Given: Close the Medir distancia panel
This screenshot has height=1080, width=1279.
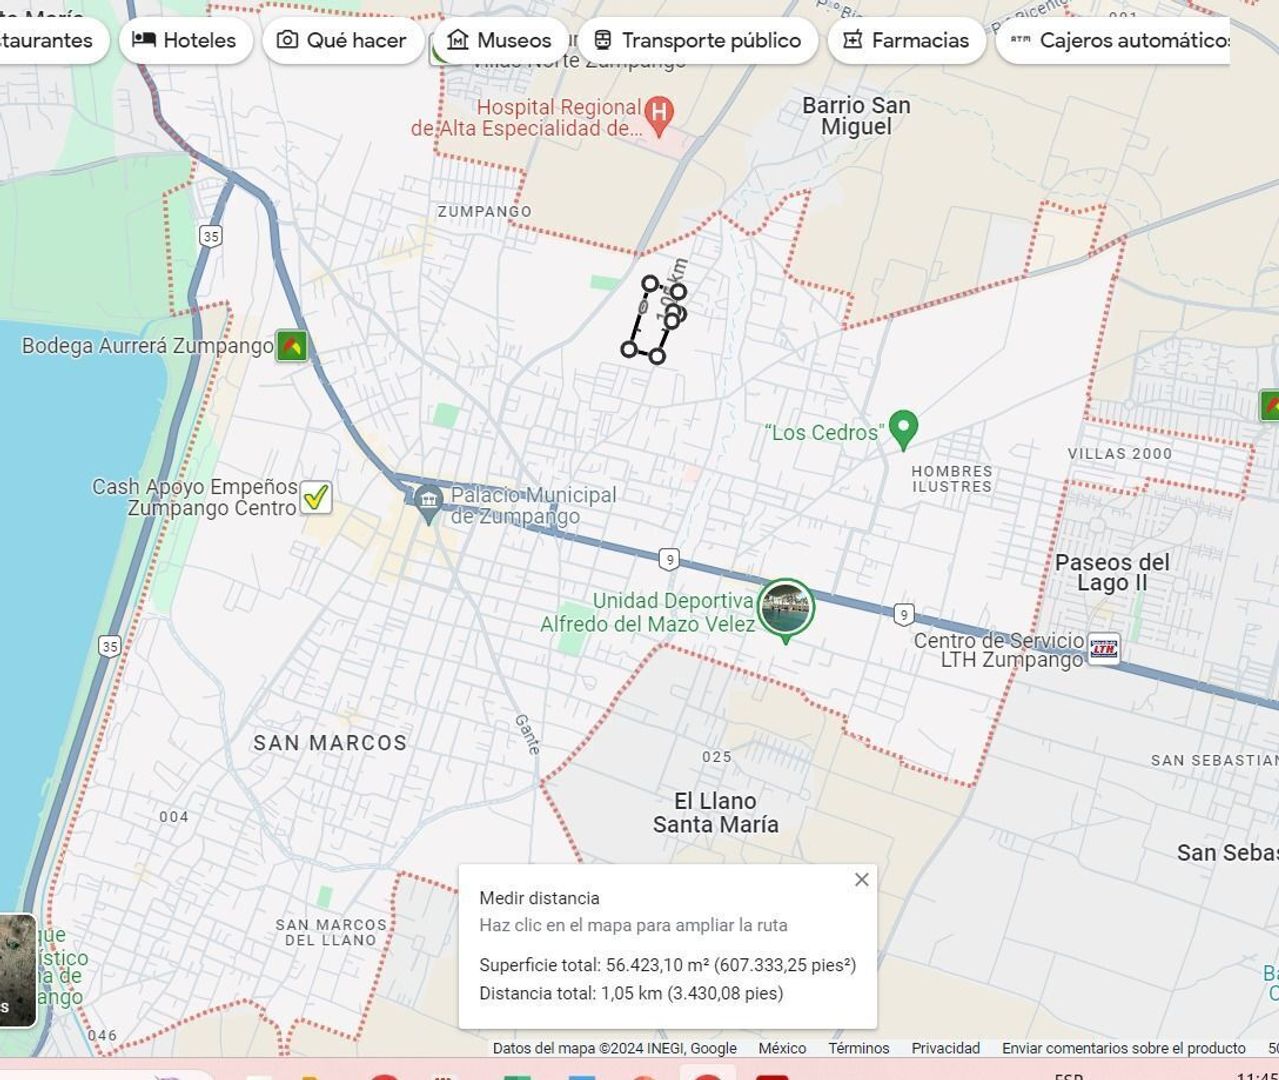Looking at the screenshot, I should tap(861, 880).
